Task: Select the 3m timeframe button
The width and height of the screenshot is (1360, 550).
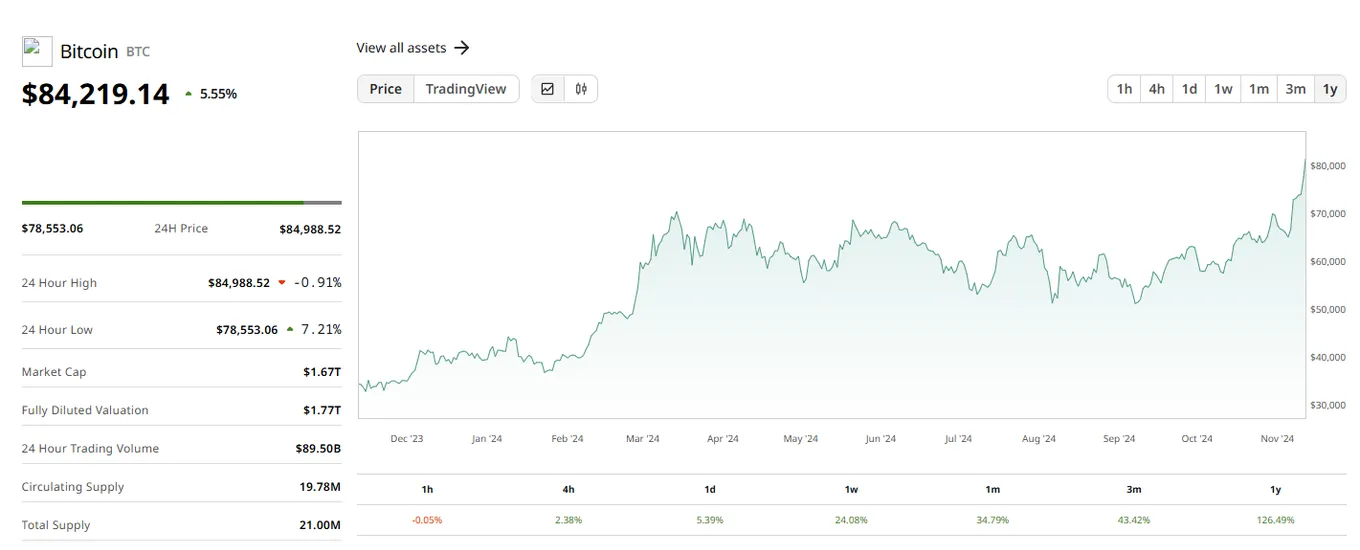Action: [1295, 89]
